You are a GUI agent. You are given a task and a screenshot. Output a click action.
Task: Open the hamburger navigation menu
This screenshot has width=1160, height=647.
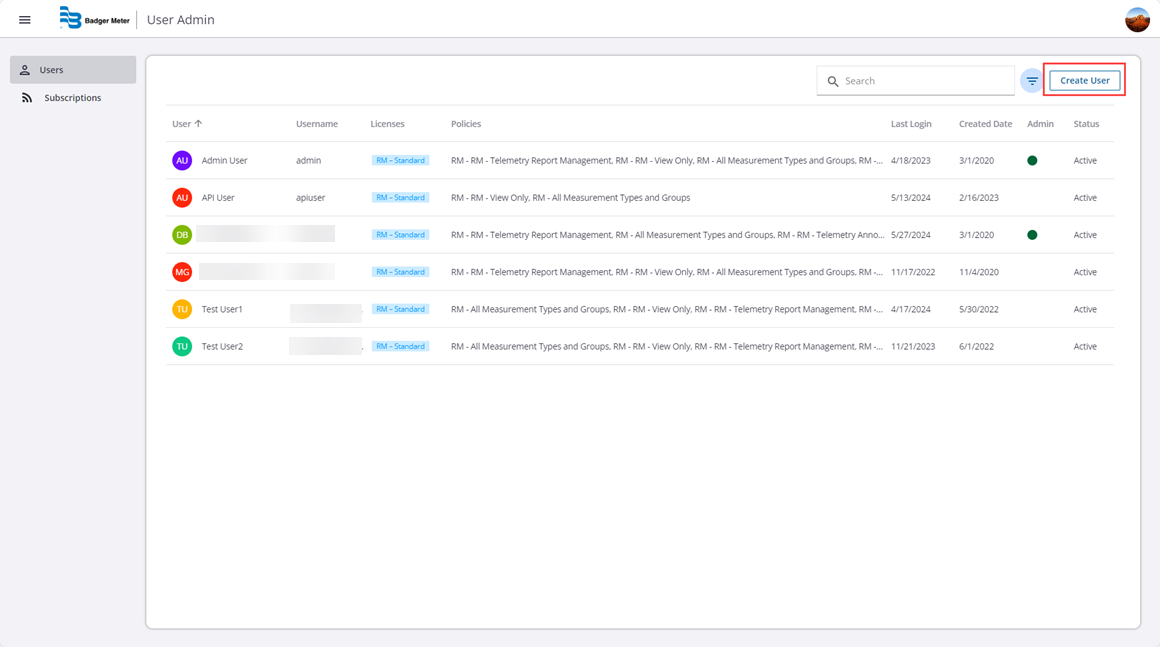[25, 20]
